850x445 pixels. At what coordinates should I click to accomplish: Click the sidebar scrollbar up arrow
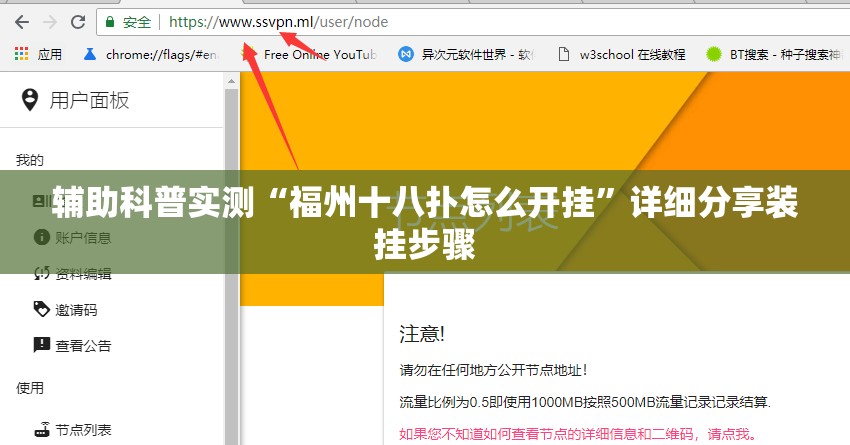coord(231,81)
